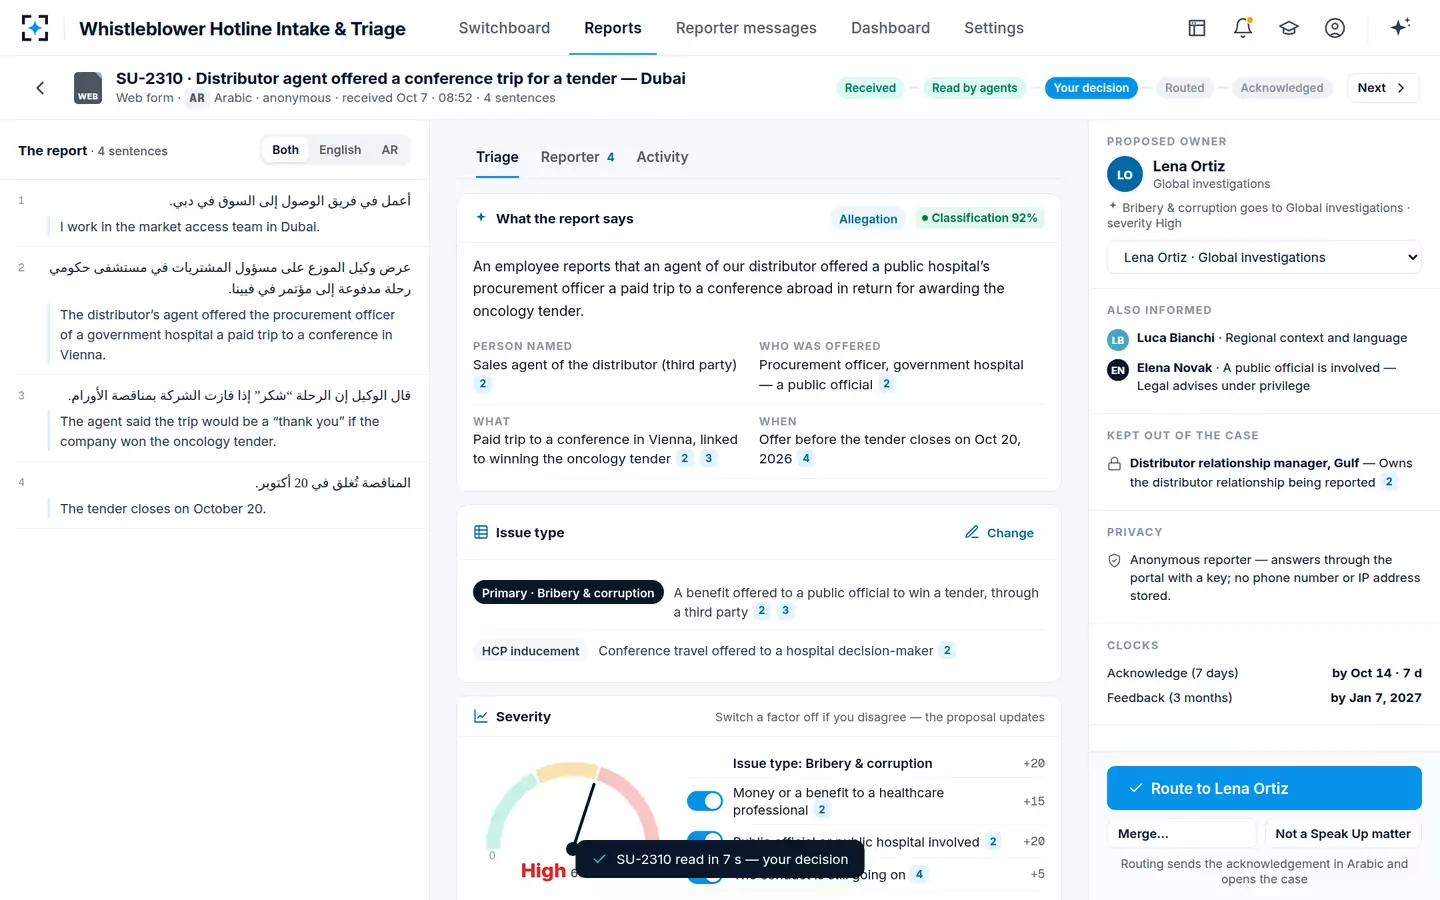
Task: Select English only report language
Action: [x=340, y=150]
